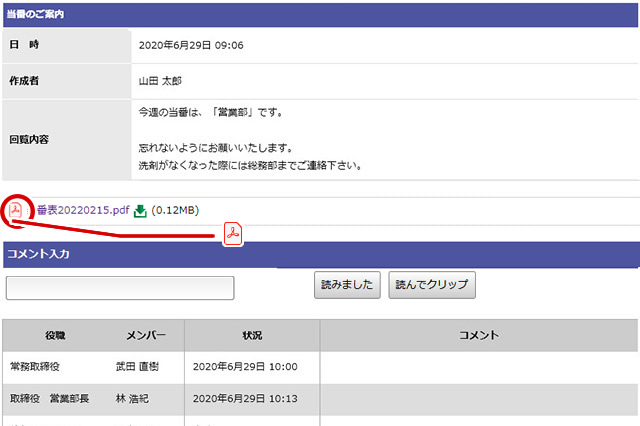Click member name 林 浩紀
640x426 pixels.
tap(132, 399)
